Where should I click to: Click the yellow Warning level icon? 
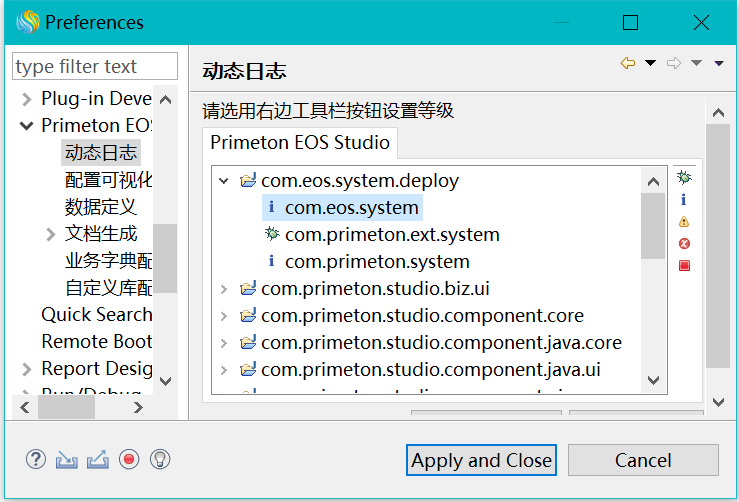click(684, 222)
